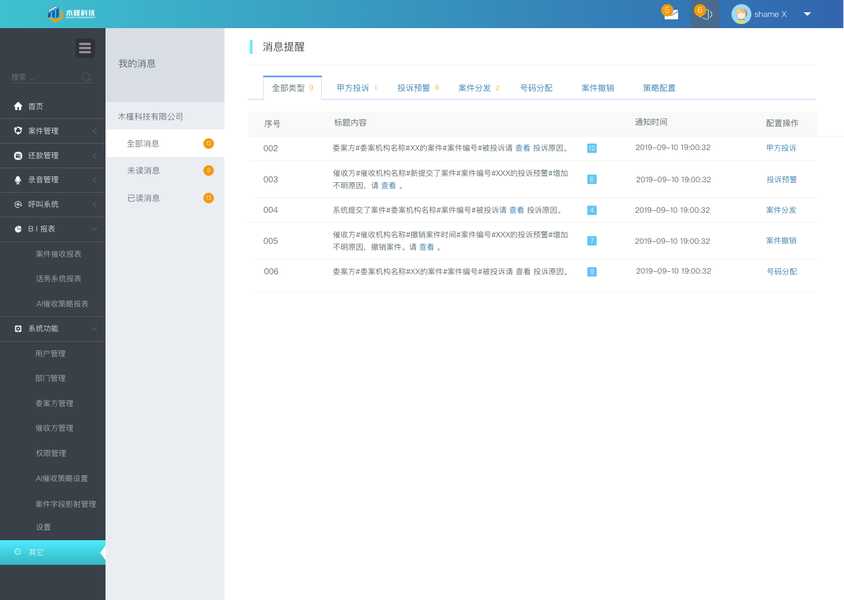Viewport: 844px width, 600px height.
Task: Open the speaker notifications icon with badge 6
Action: coord(705,13)
